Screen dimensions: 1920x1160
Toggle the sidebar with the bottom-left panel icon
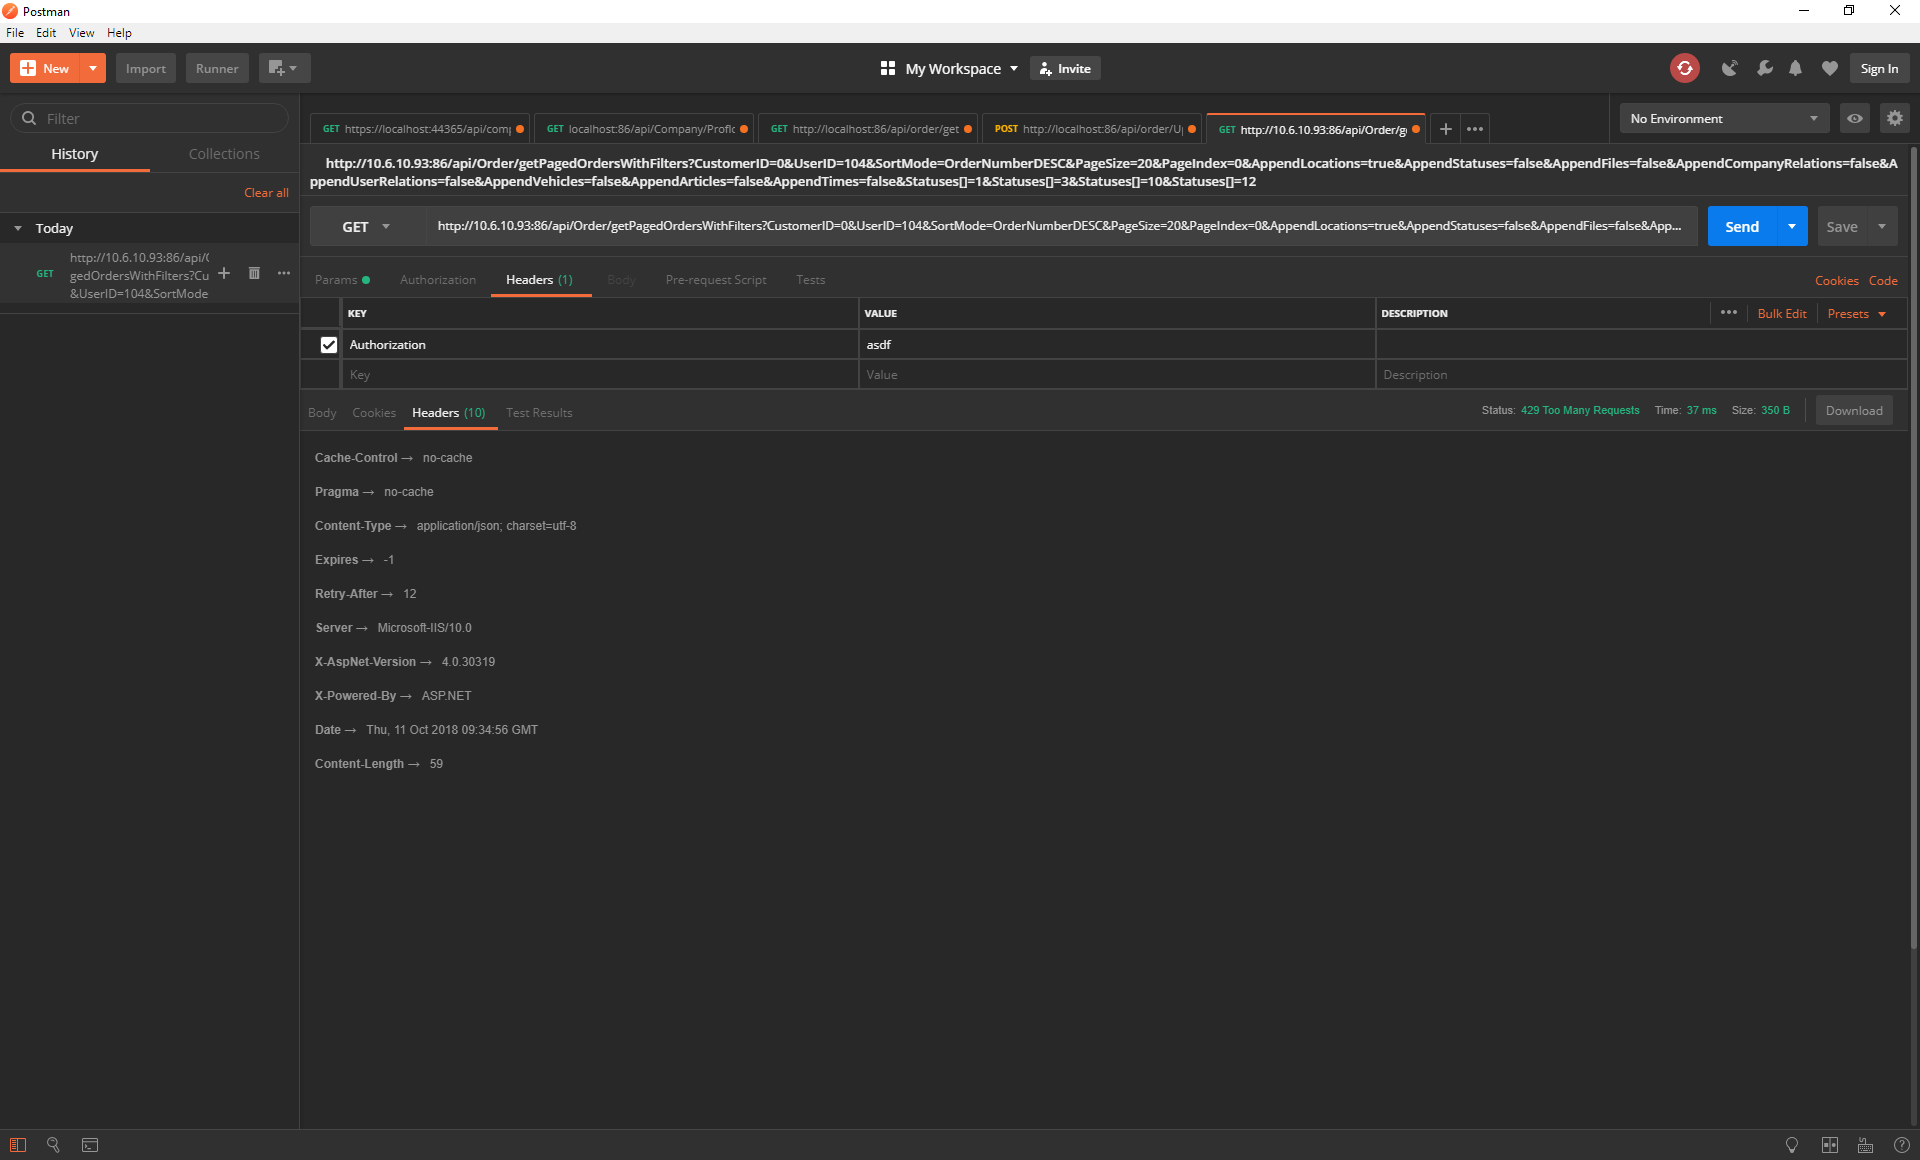[17, 1145]
